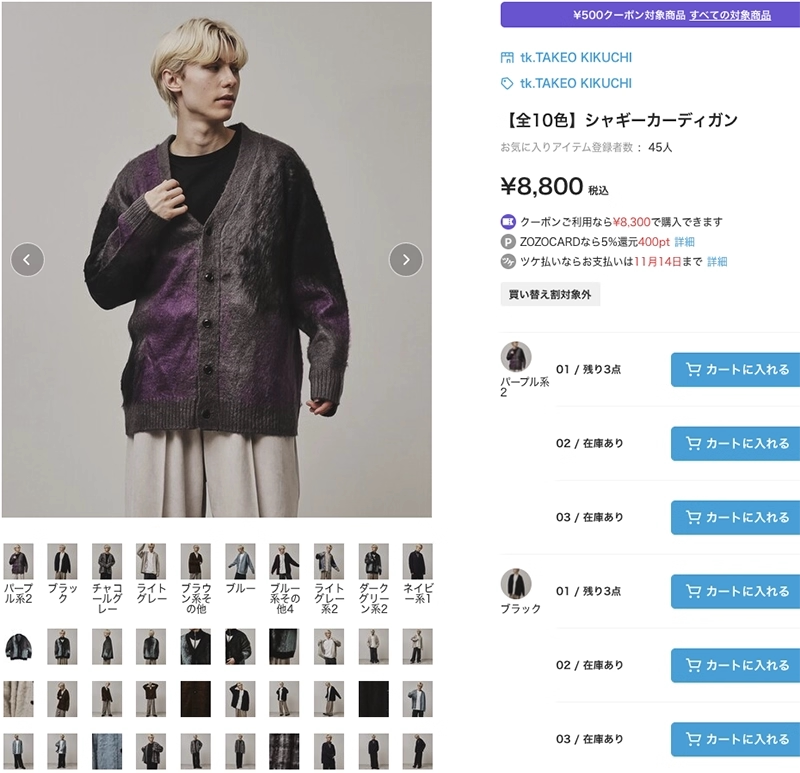800x773 pixels.
Task: Click cart icon for パープル系2 size 03
Action: point(693,518)
